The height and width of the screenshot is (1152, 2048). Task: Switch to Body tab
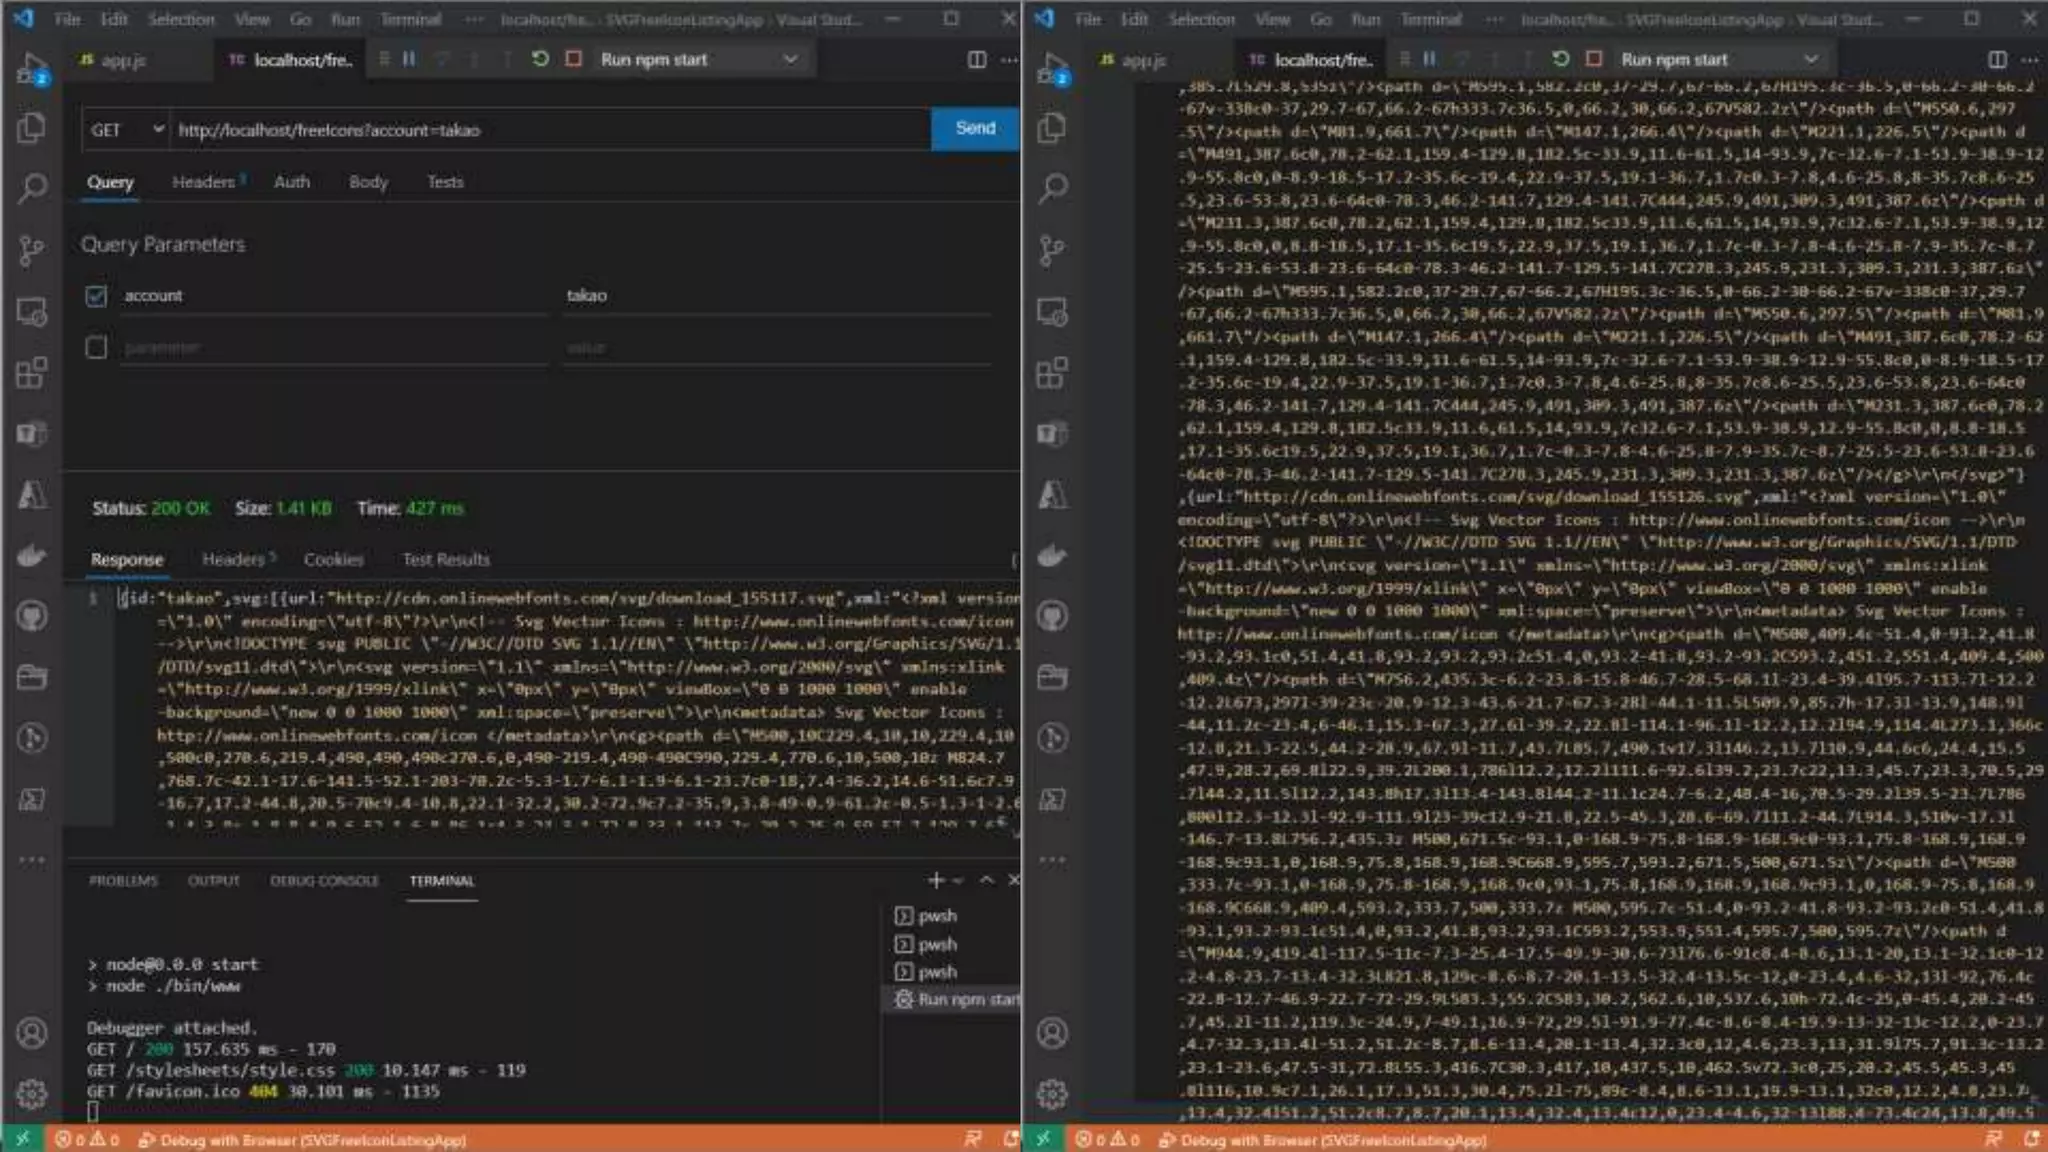pyautogui.click(x=368, y=182)
